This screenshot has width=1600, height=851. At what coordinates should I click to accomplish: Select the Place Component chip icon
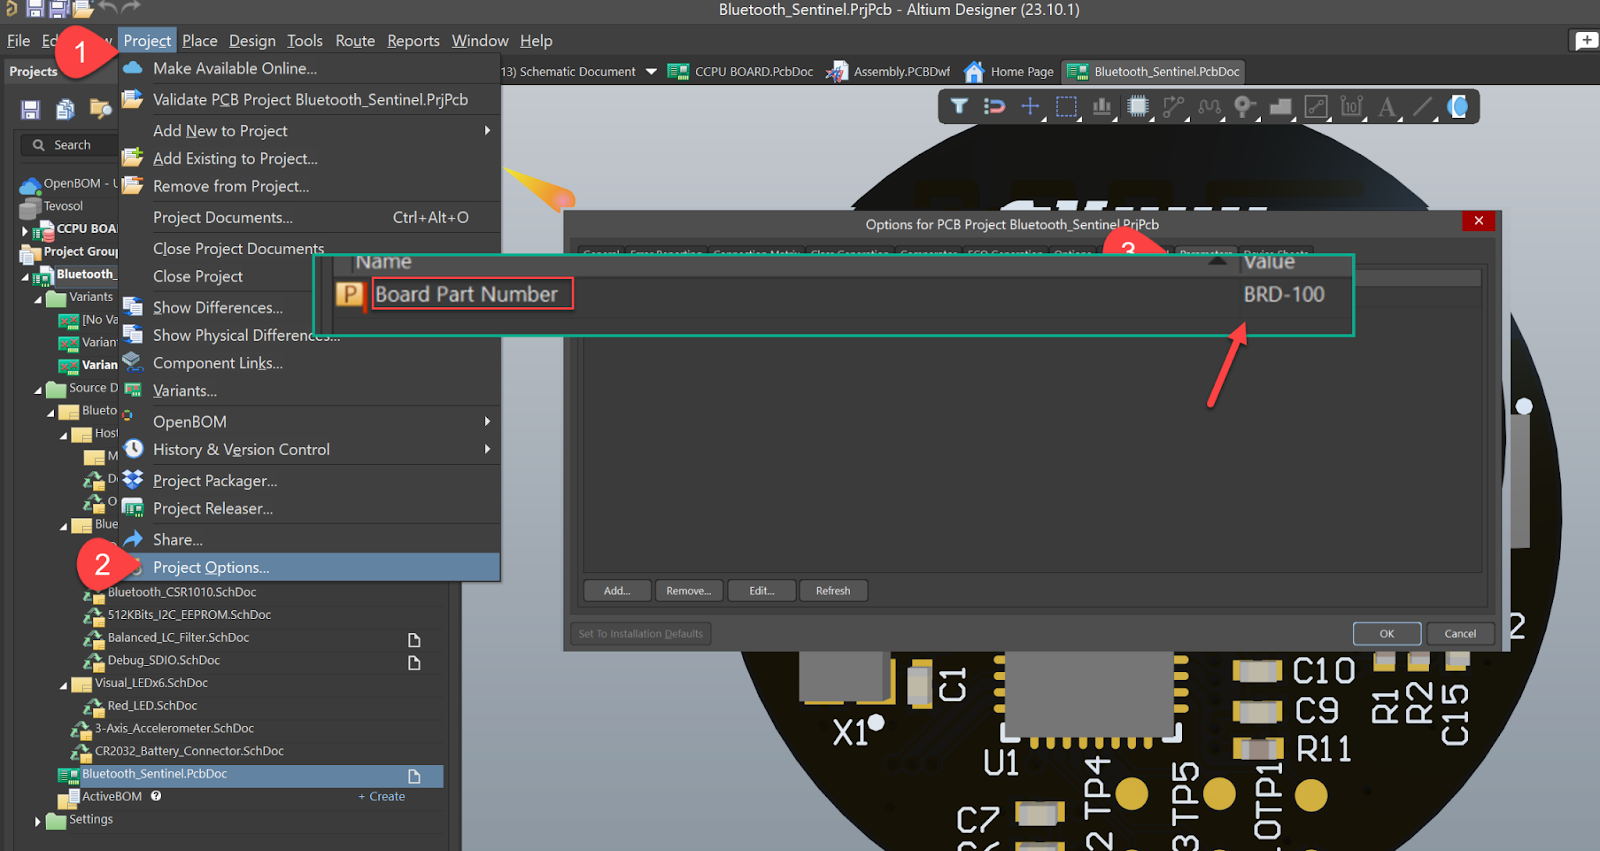click(x=1137, y=106)
